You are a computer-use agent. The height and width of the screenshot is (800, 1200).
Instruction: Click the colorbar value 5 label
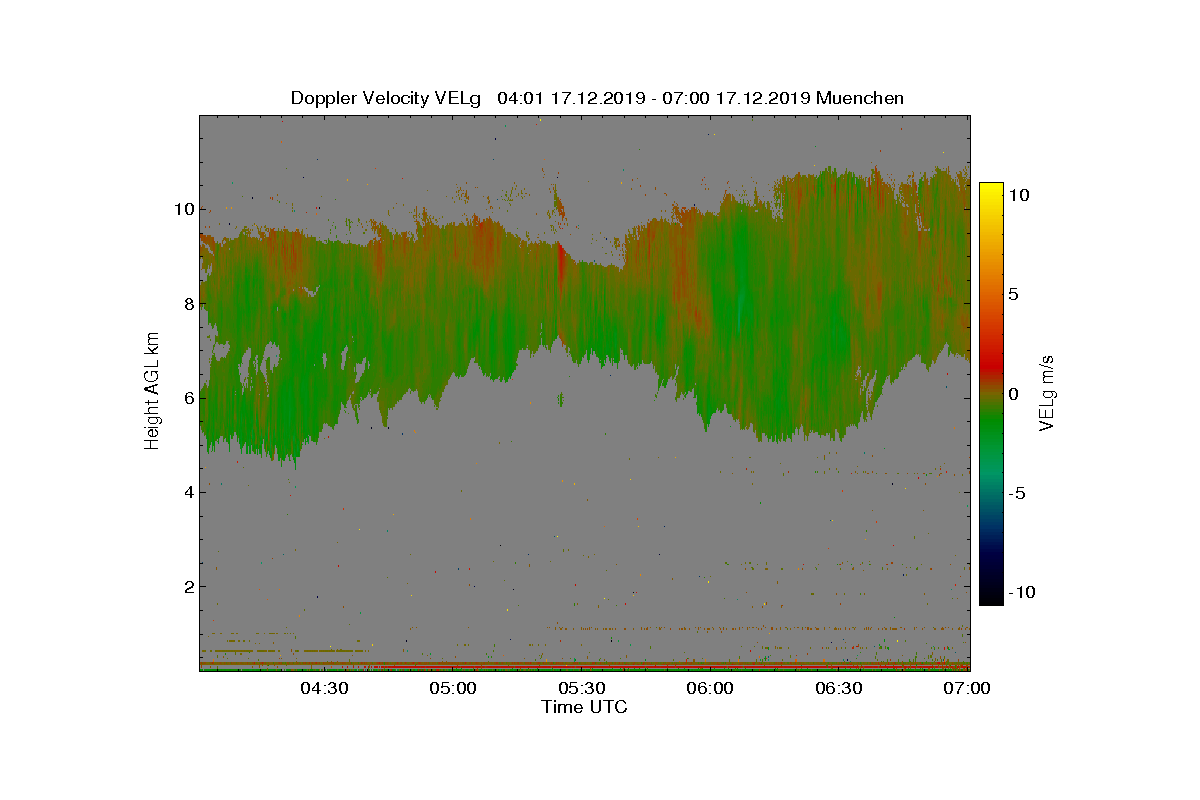pyautogui.click(x=1013, y=295)
